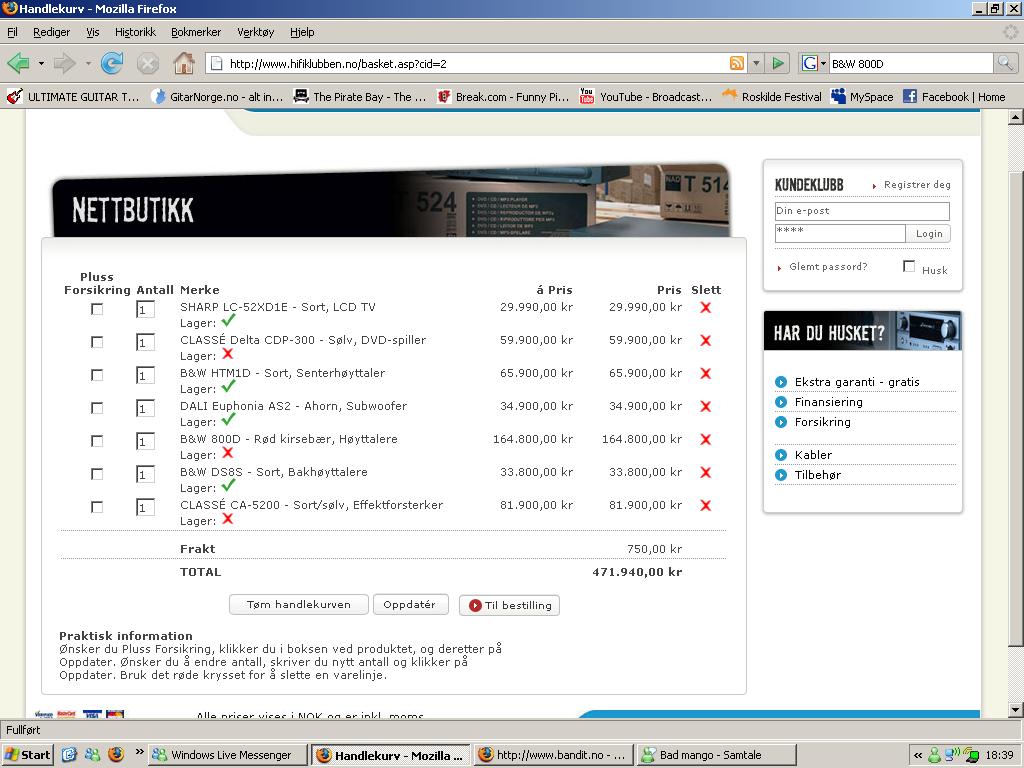The width and height of the screenshot is (1024, 768).
Task: Tick Pluss Forsikring for CLASSÉ CA-5200
Action: tap(97, 507)
